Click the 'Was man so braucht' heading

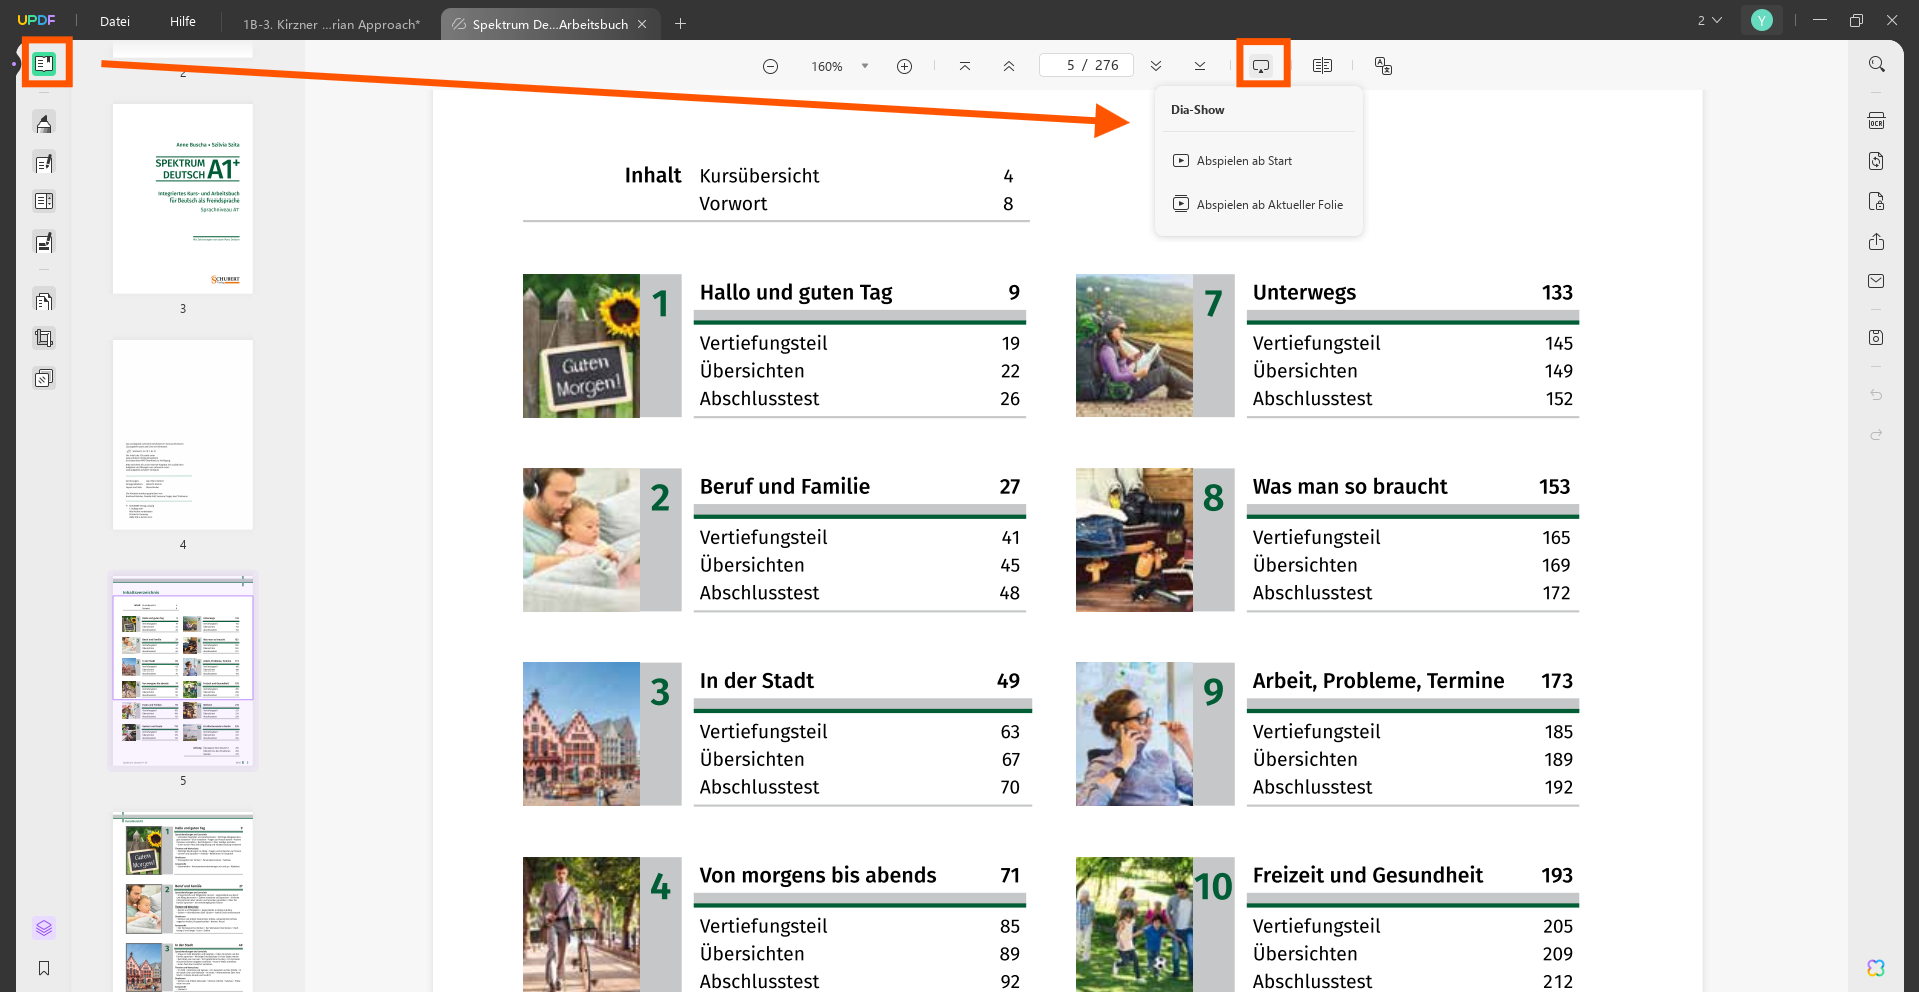pos(1350,487)
